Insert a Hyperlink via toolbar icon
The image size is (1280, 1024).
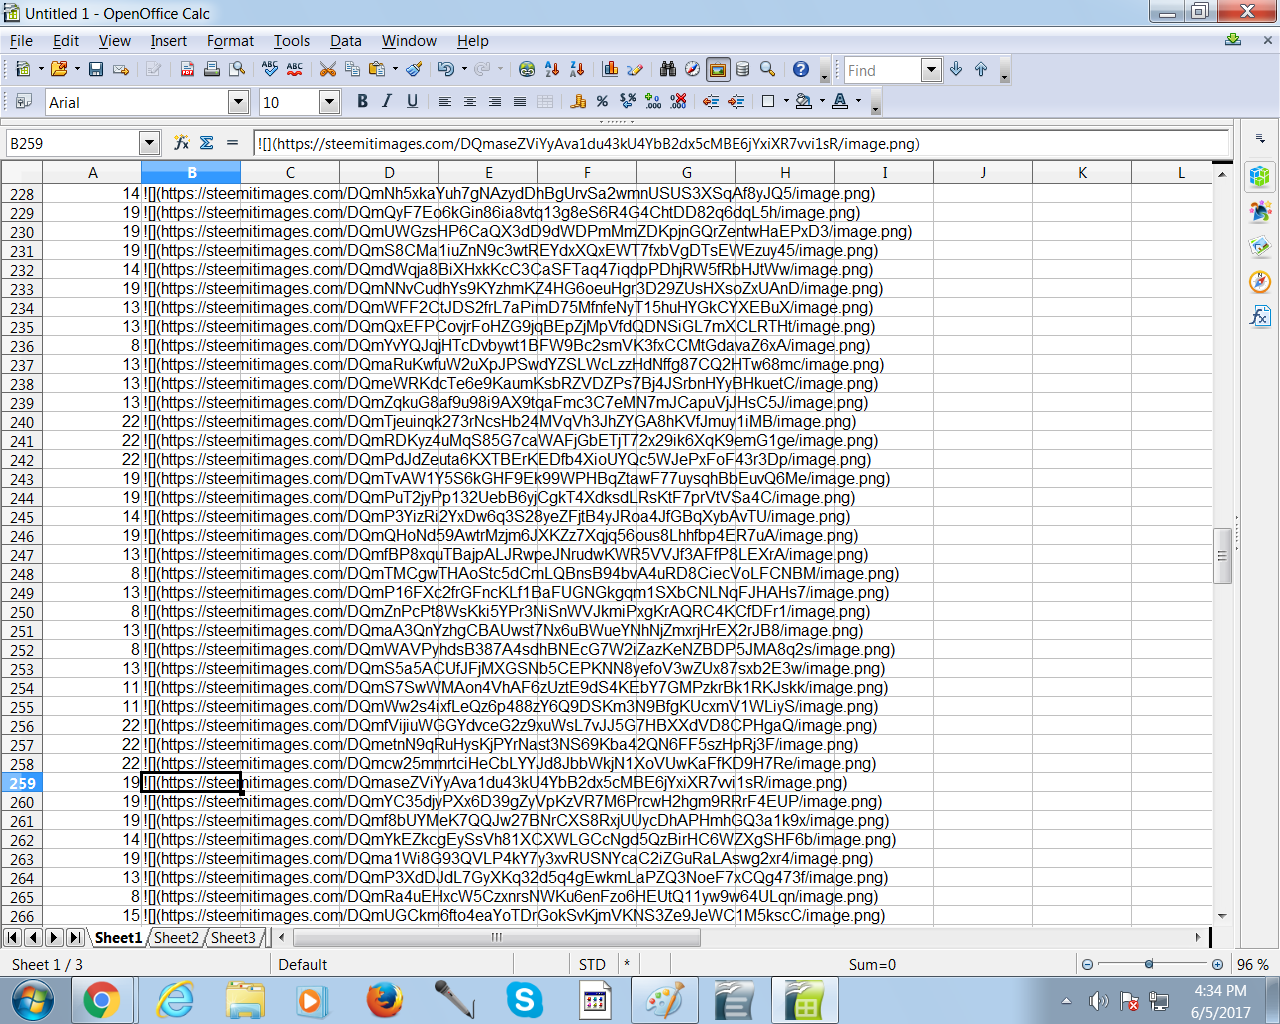pyautogui.click(x=527, y=69)
